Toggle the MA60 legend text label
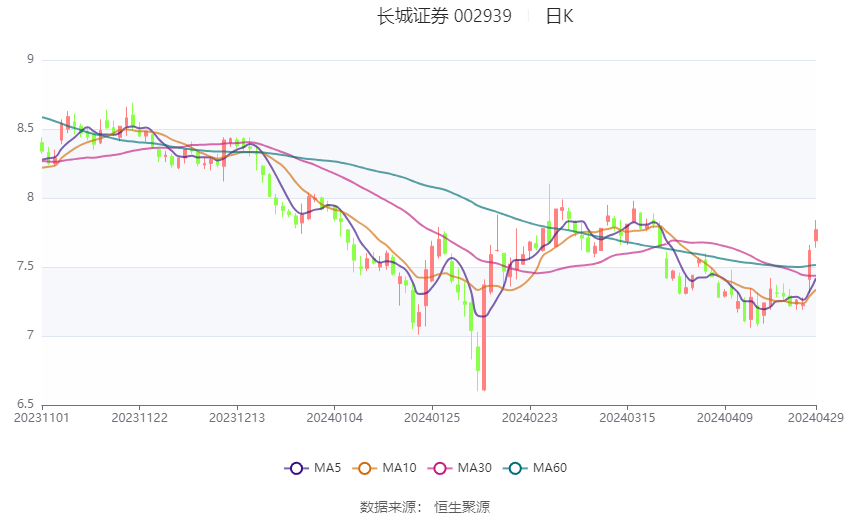 click(x=551, y=468)
